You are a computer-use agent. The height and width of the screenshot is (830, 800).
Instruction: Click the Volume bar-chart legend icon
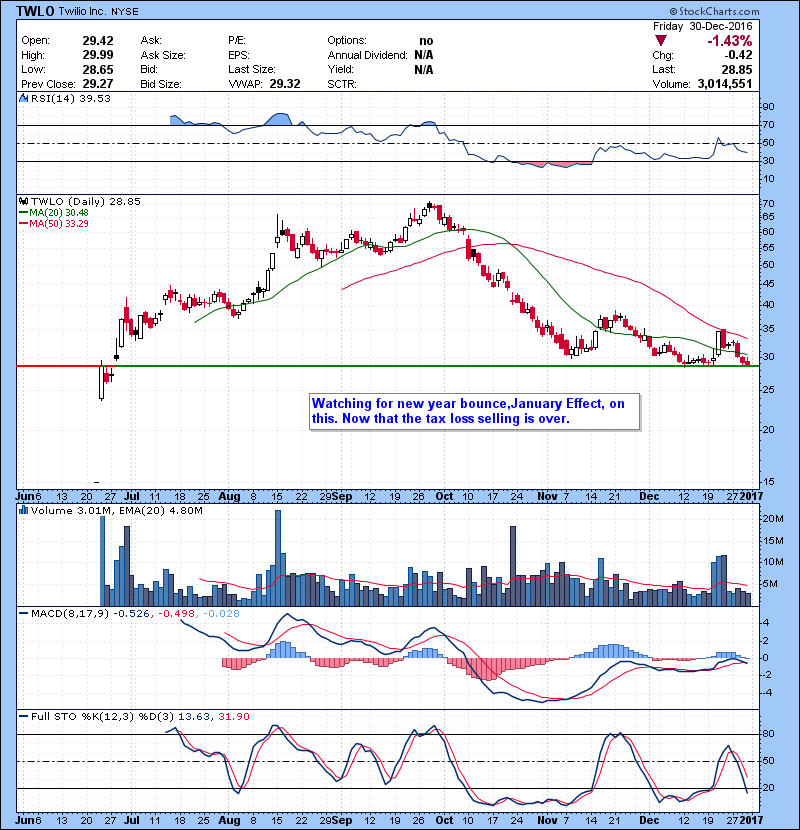tap(23, 510)
